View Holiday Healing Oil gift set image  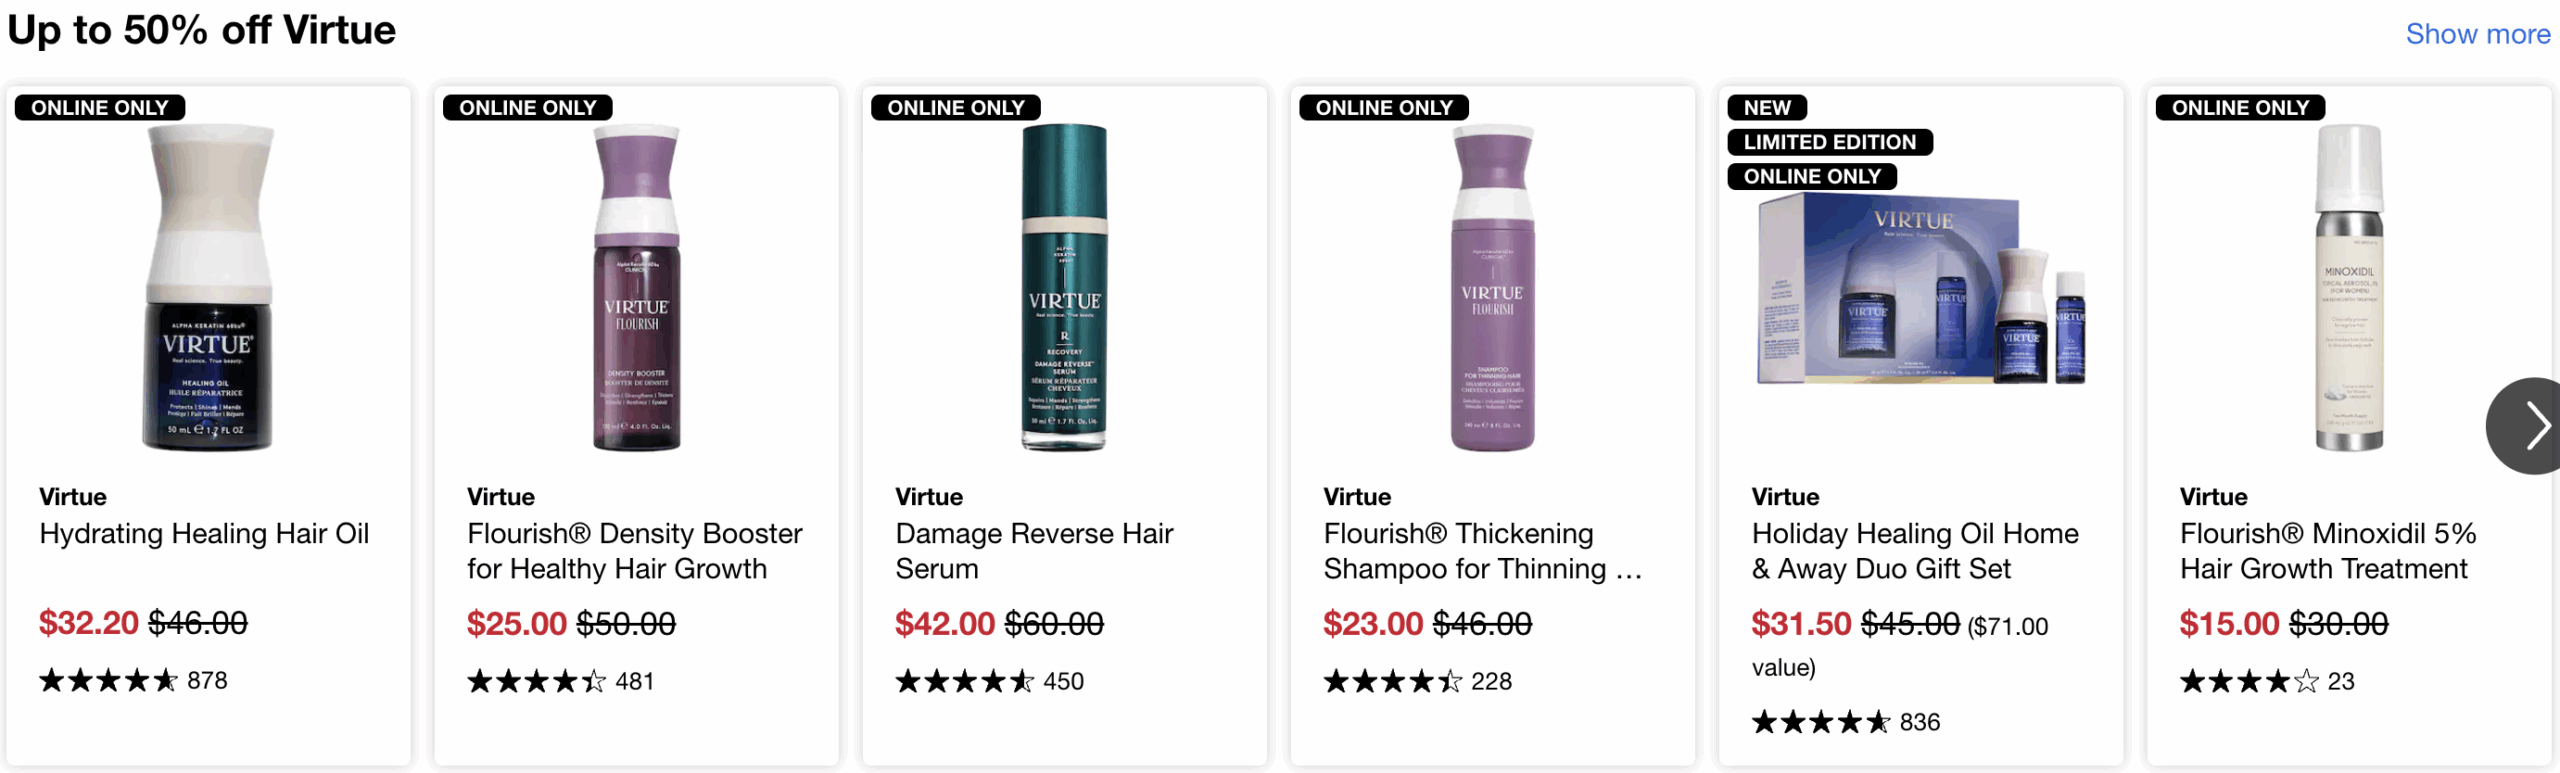click(1921, 290)
